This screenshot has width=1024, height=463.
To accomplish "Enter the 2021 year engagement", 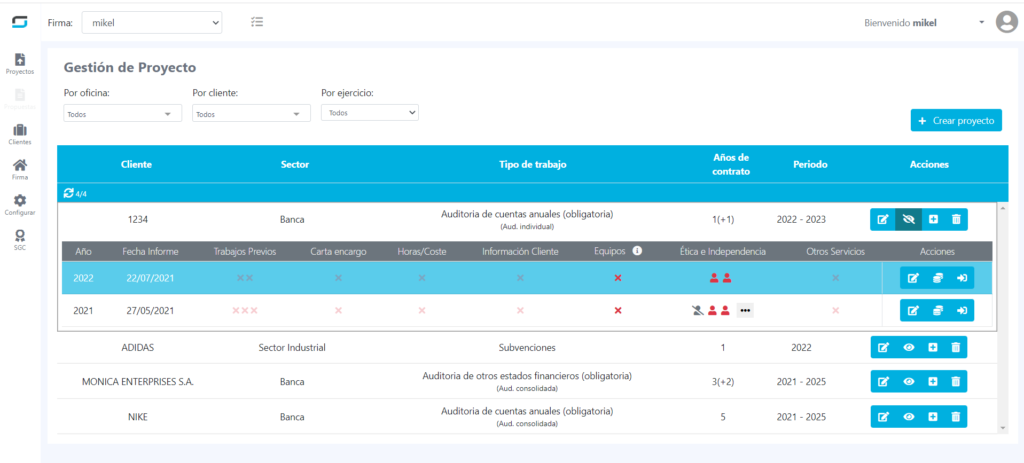I will 961,310.
